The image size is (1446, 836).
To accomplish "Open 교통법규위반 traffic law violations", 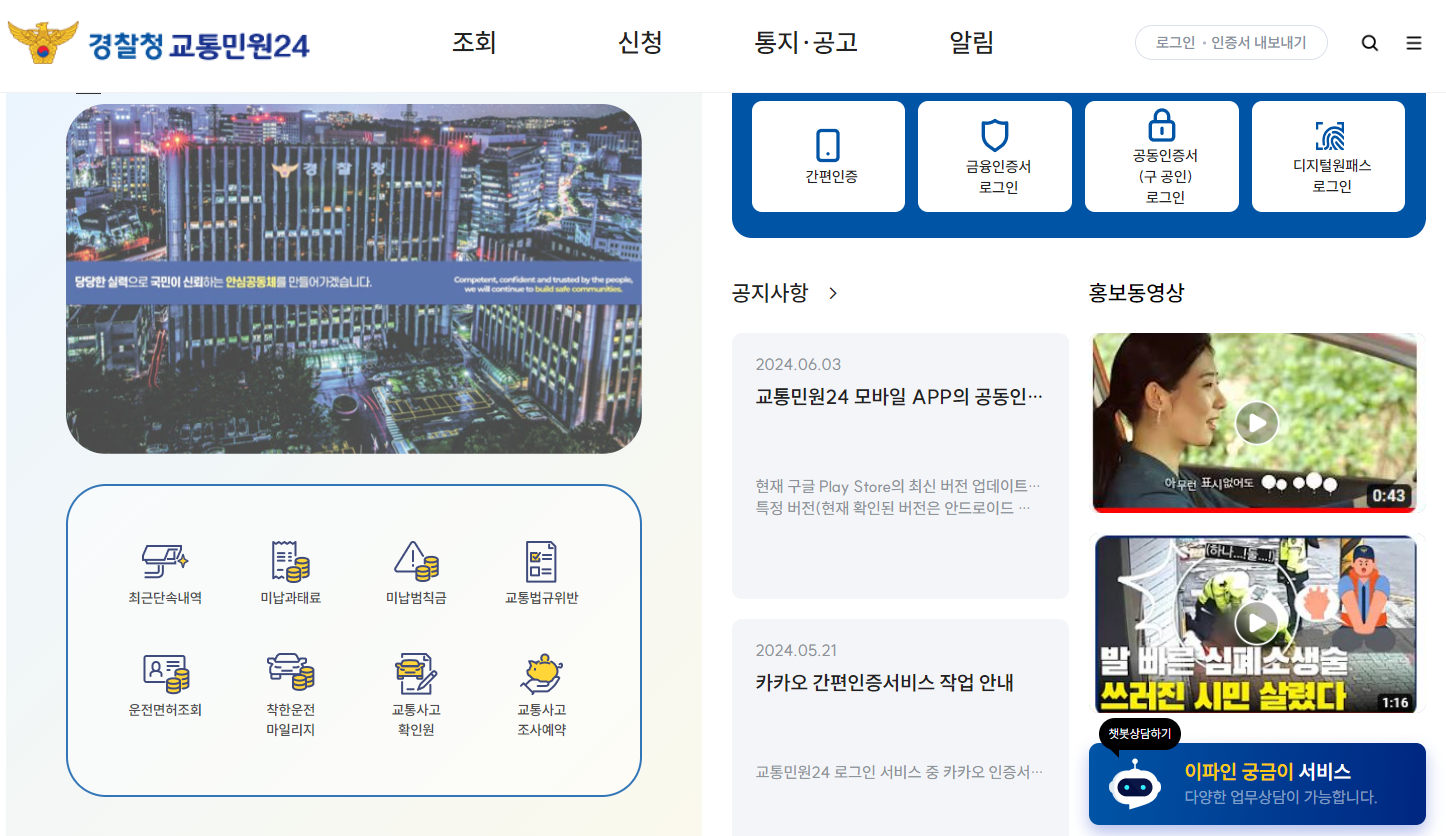I will (x=543, y=572).
